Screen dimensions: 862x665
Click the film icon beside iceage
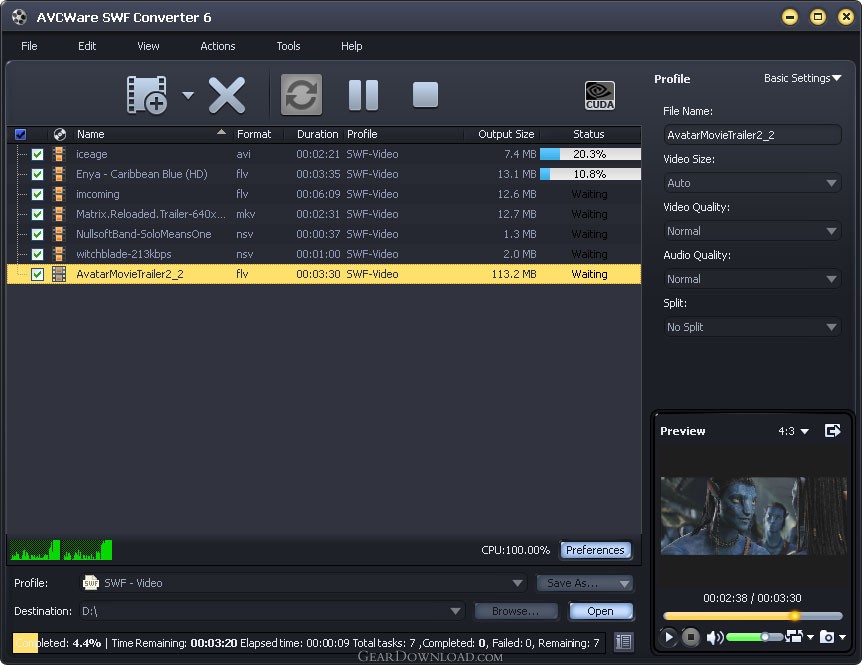(59, 154)
